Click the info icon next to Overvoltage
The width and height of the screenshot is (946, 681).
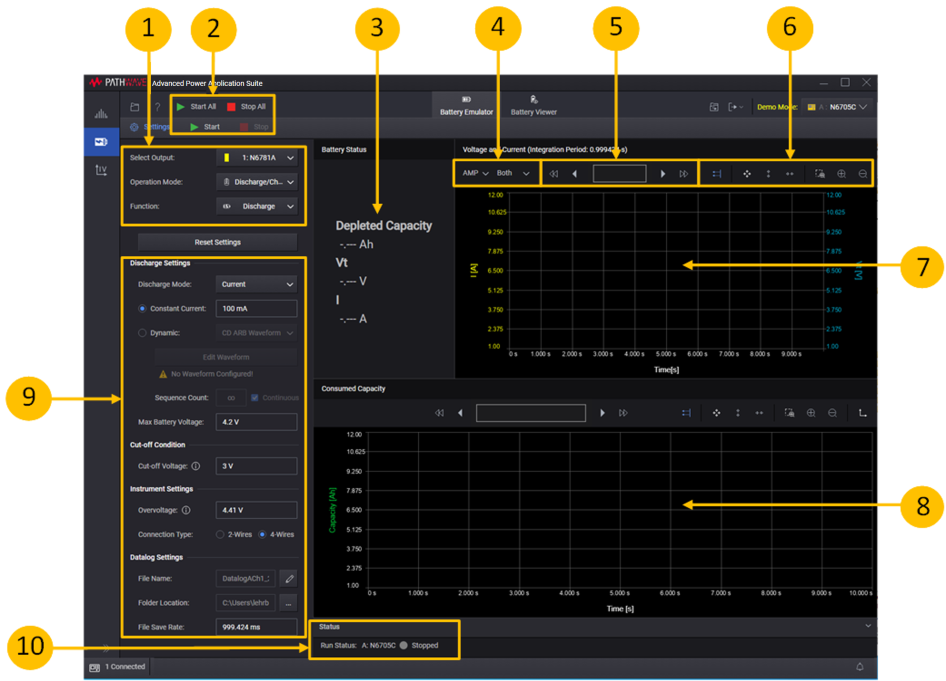coord(186,510)
